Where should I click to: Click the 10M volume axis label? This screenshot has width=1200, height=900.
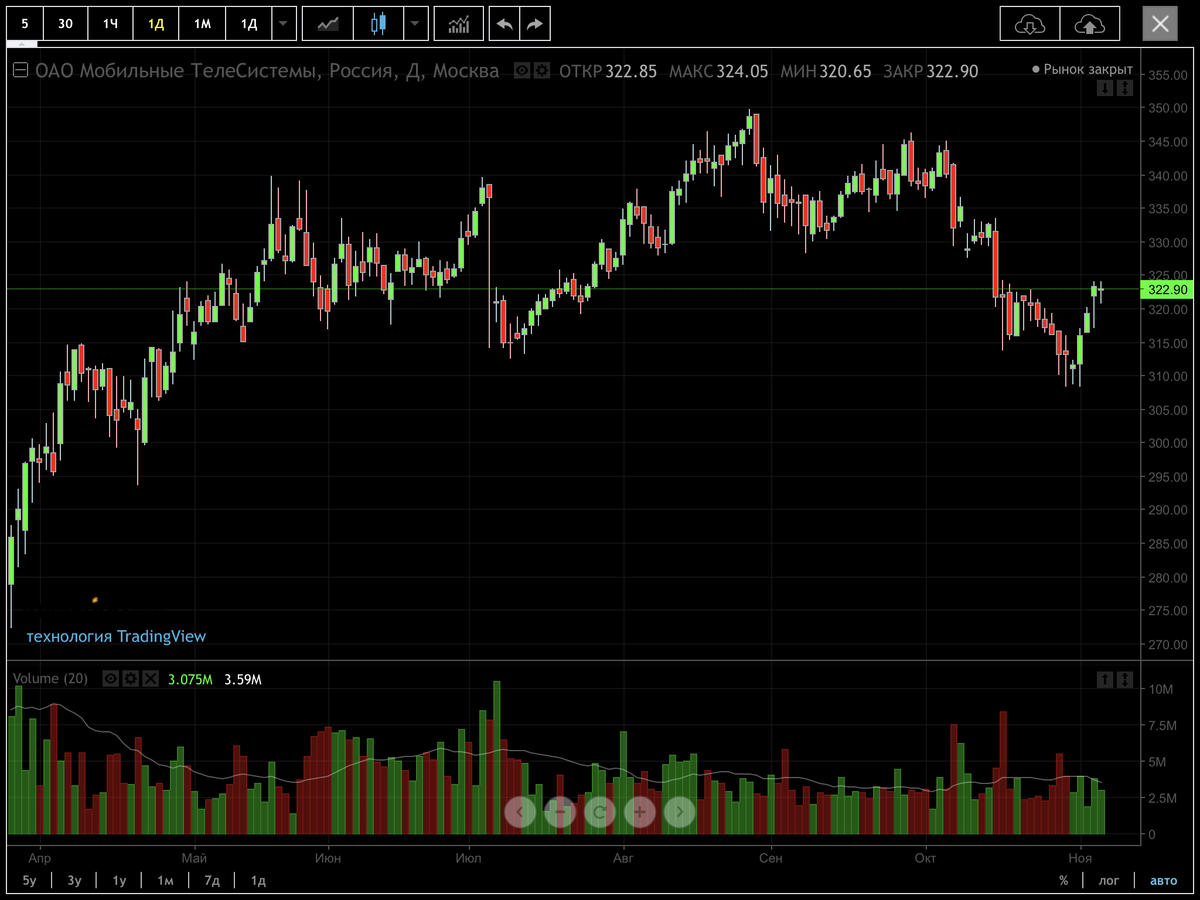click(1160, 689)
